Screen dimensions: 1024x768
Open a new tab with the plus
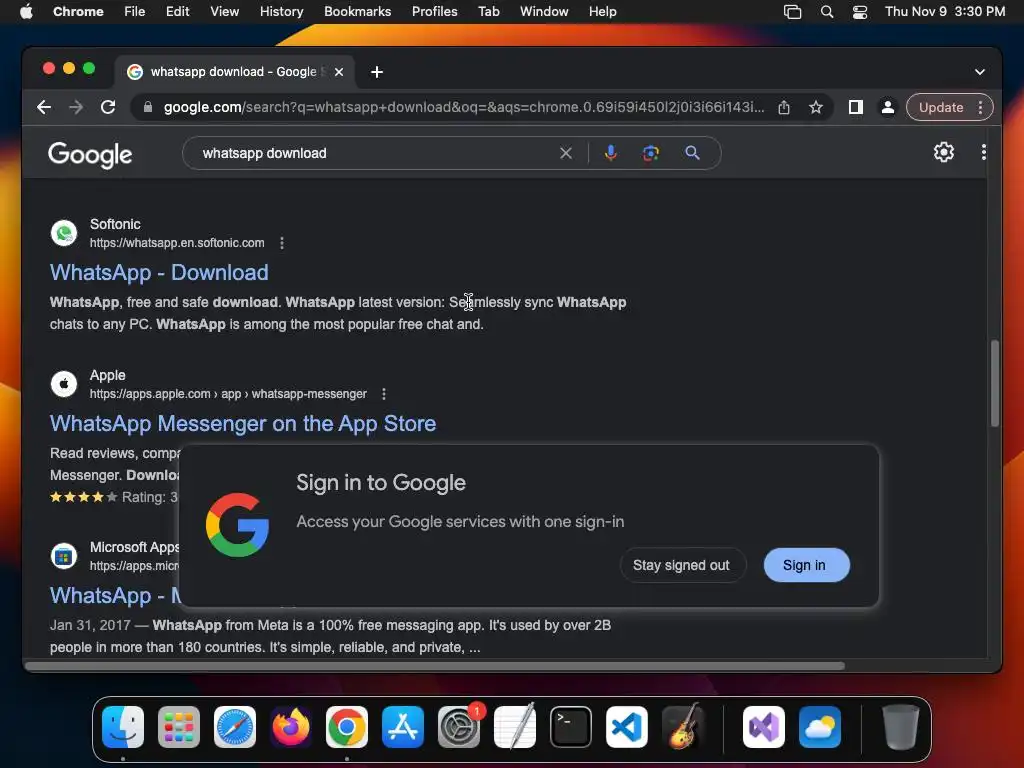[x=377, y=72]
